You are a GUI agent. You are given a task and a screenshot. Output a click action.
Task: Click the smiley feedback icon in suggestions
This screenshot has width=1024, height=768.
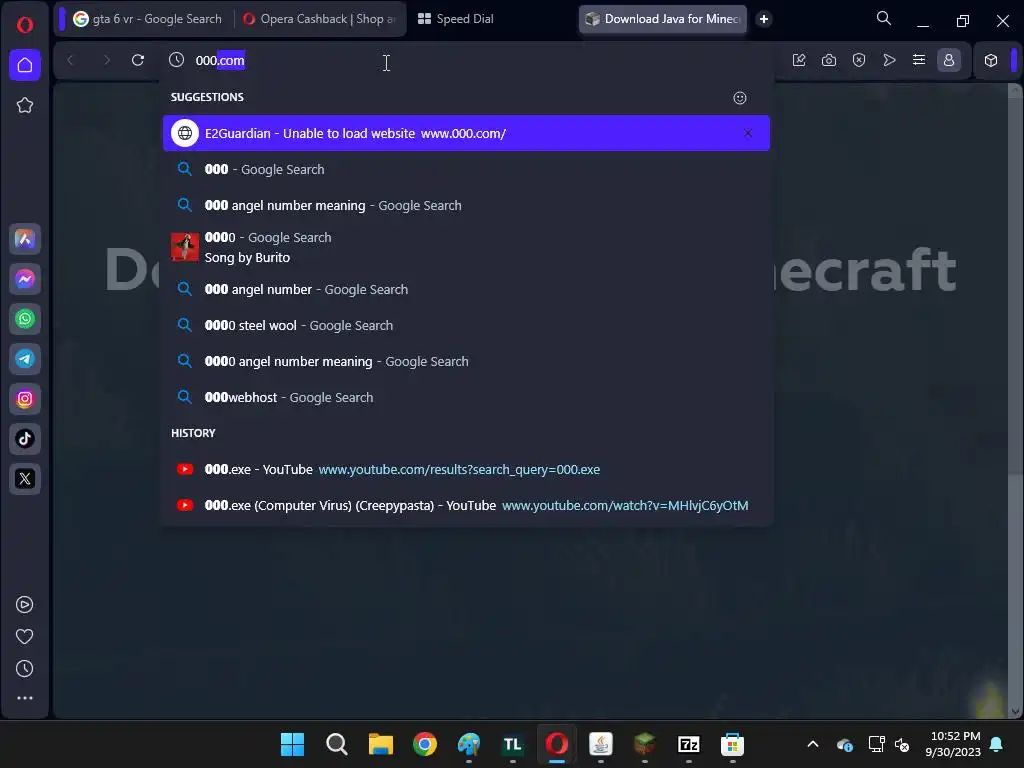point(740,98)
